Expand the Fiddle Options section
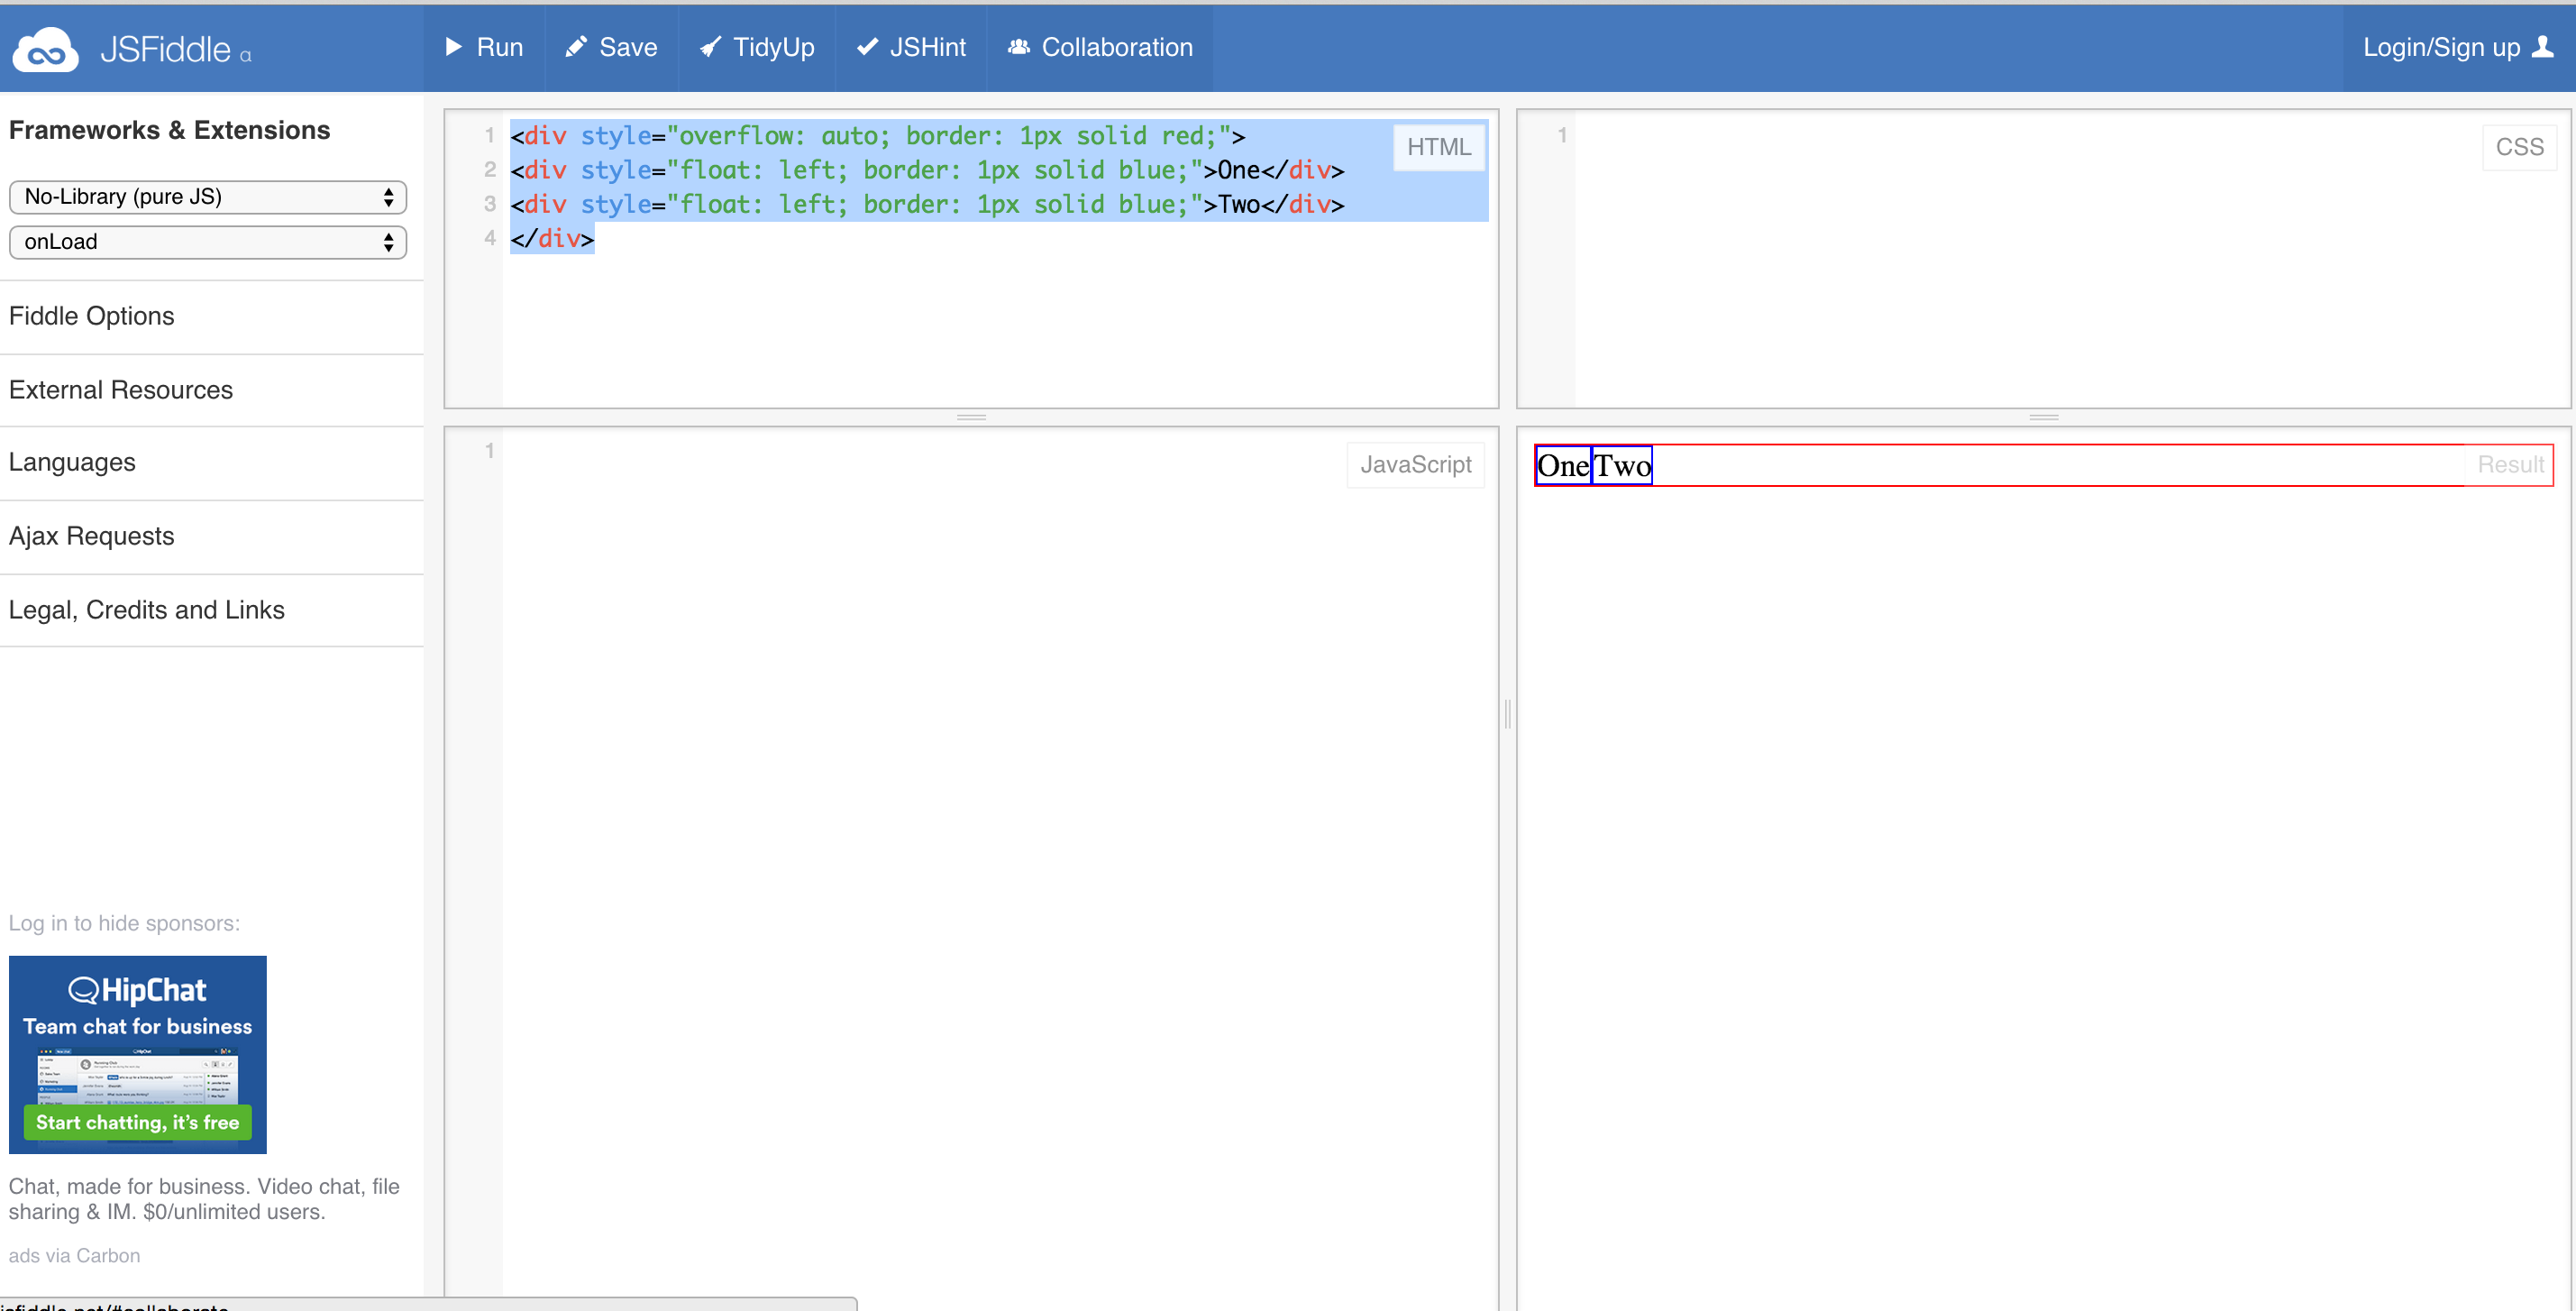Screen dimensions: 2576x1311 [92, 316]
